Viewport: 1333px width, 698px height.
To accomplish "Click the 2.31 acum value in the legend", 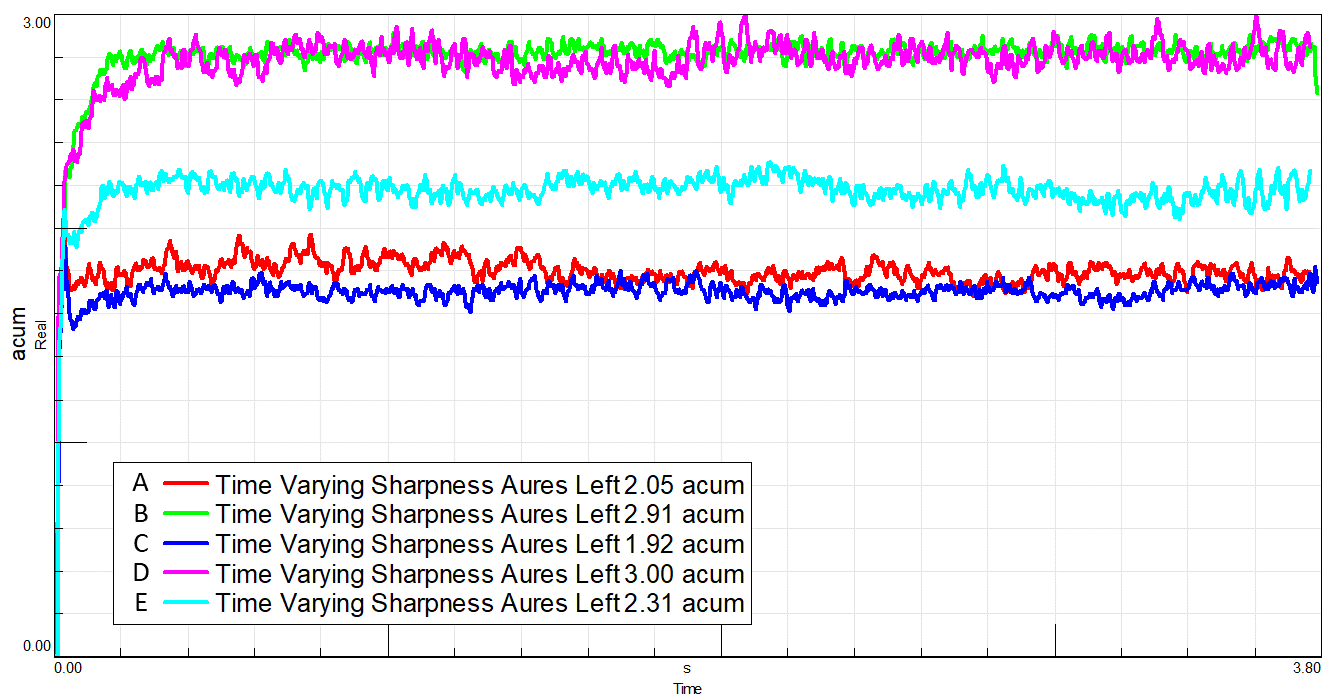I will [x=684, y=604].
